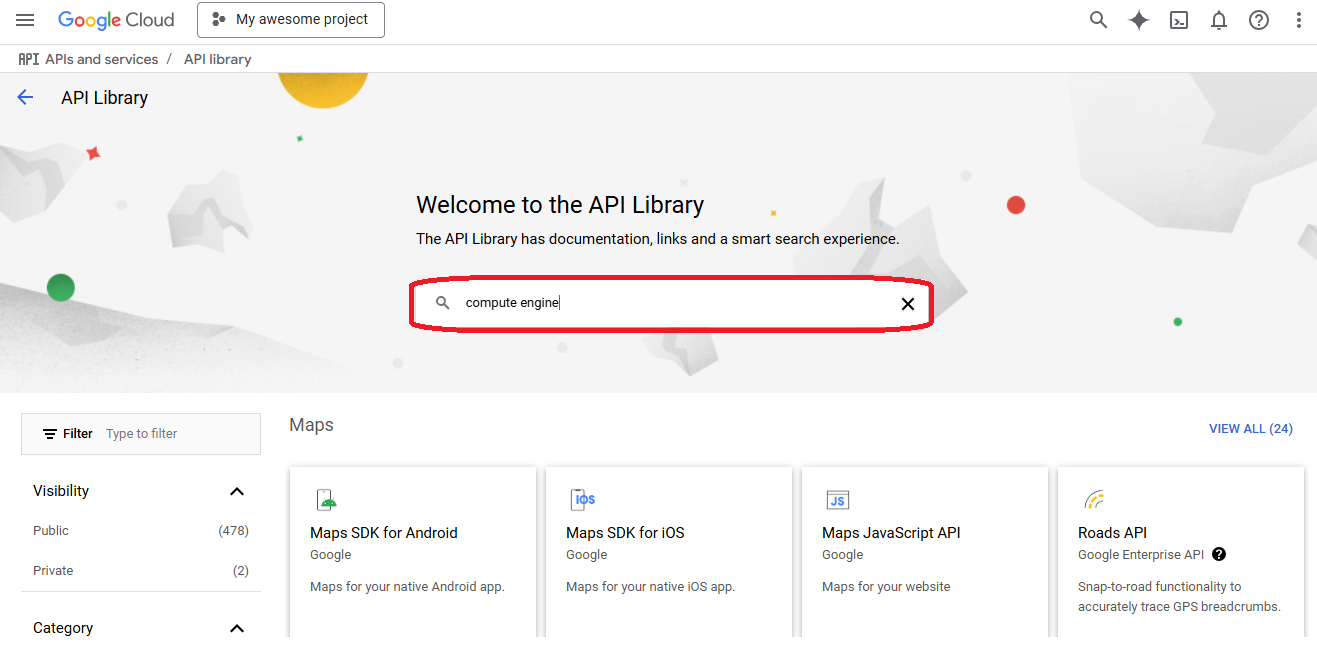1317x655 pixels.
Task: Activate Cloud Shell terminal icon
Action: [x=1179, y=20]
